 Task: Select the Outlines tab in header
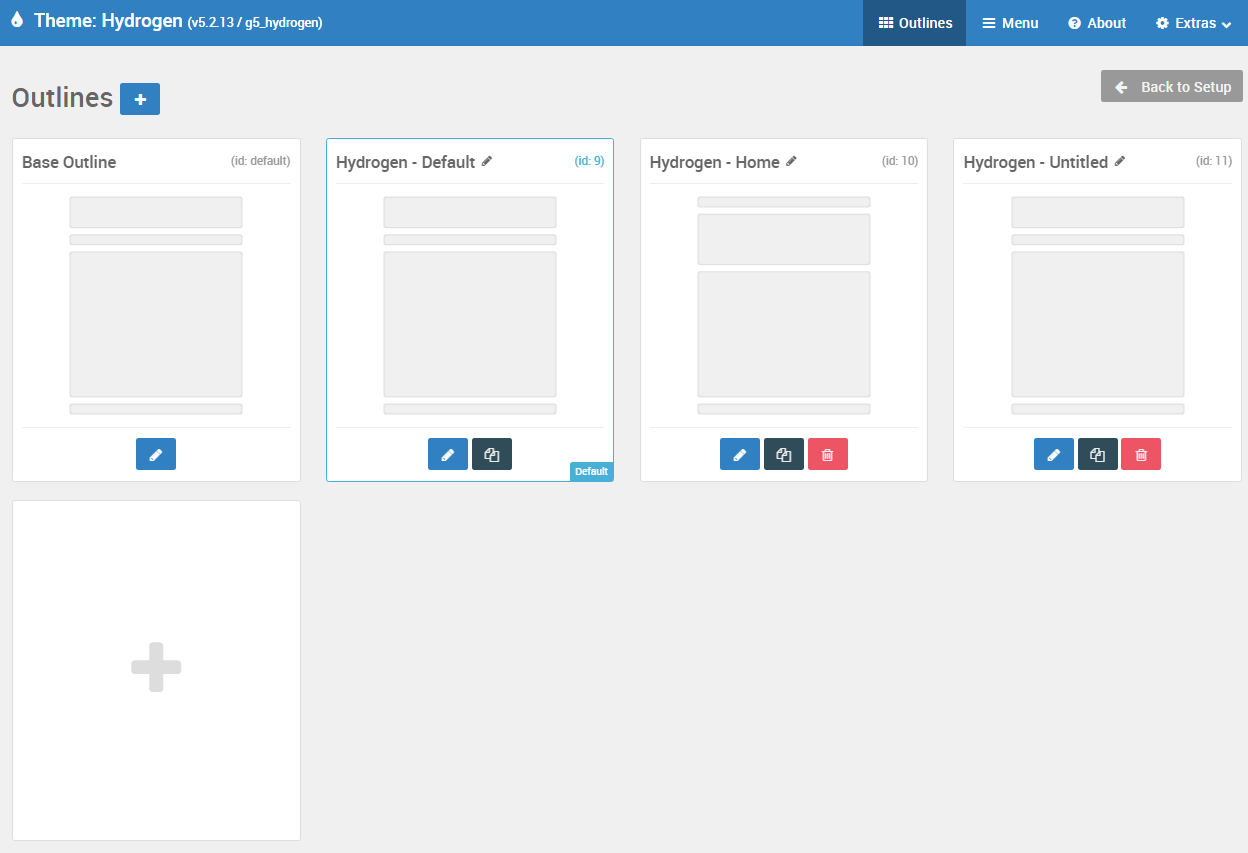tap(915, 23)
